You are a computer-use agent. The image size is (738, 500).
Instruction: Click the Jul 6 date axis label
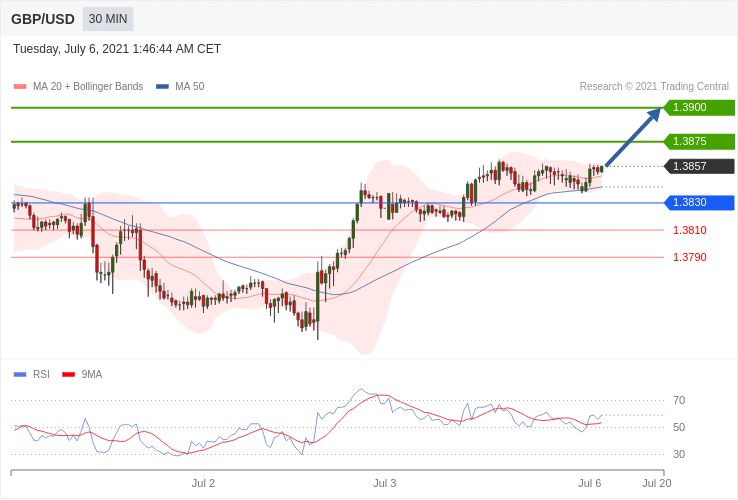[x=590, y=484]
